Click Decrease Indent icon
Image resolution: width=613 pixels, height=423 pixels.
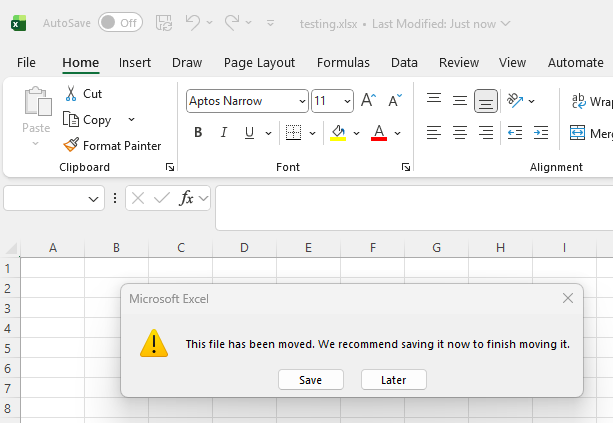[515, 133]
